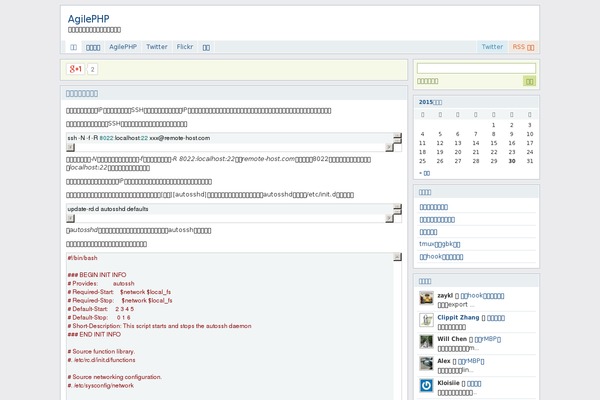
Task: Click the '### BEGIN INIT INFO' line
Action: tap(97, 274)
